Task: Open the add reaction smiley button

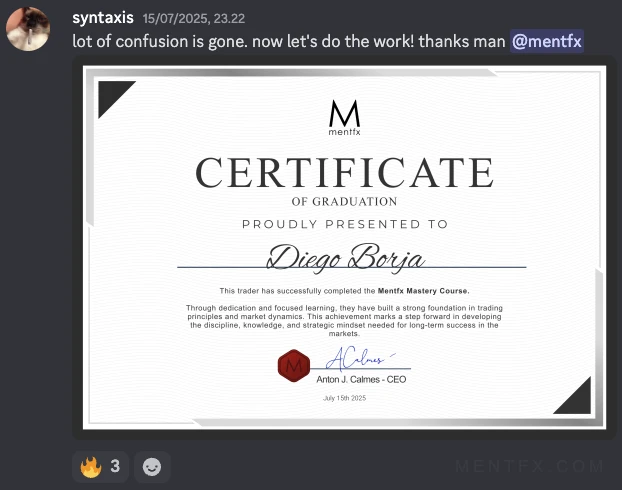Action: (x=152, y=467)
